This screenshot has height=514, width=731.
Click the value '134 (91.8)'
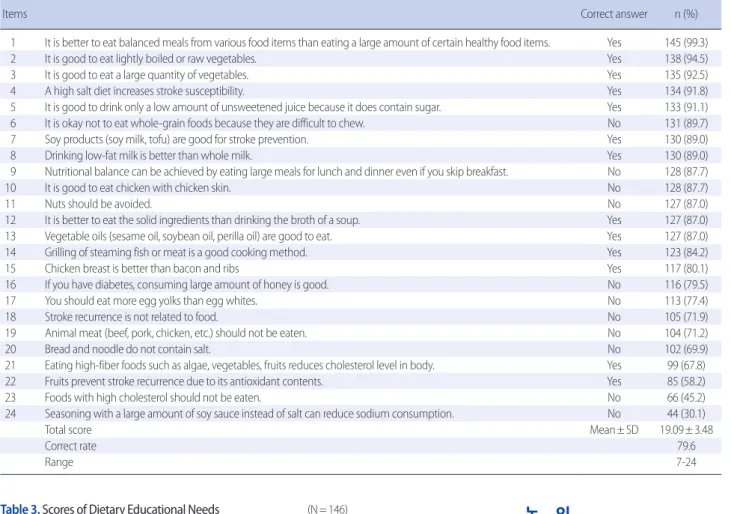686,91
